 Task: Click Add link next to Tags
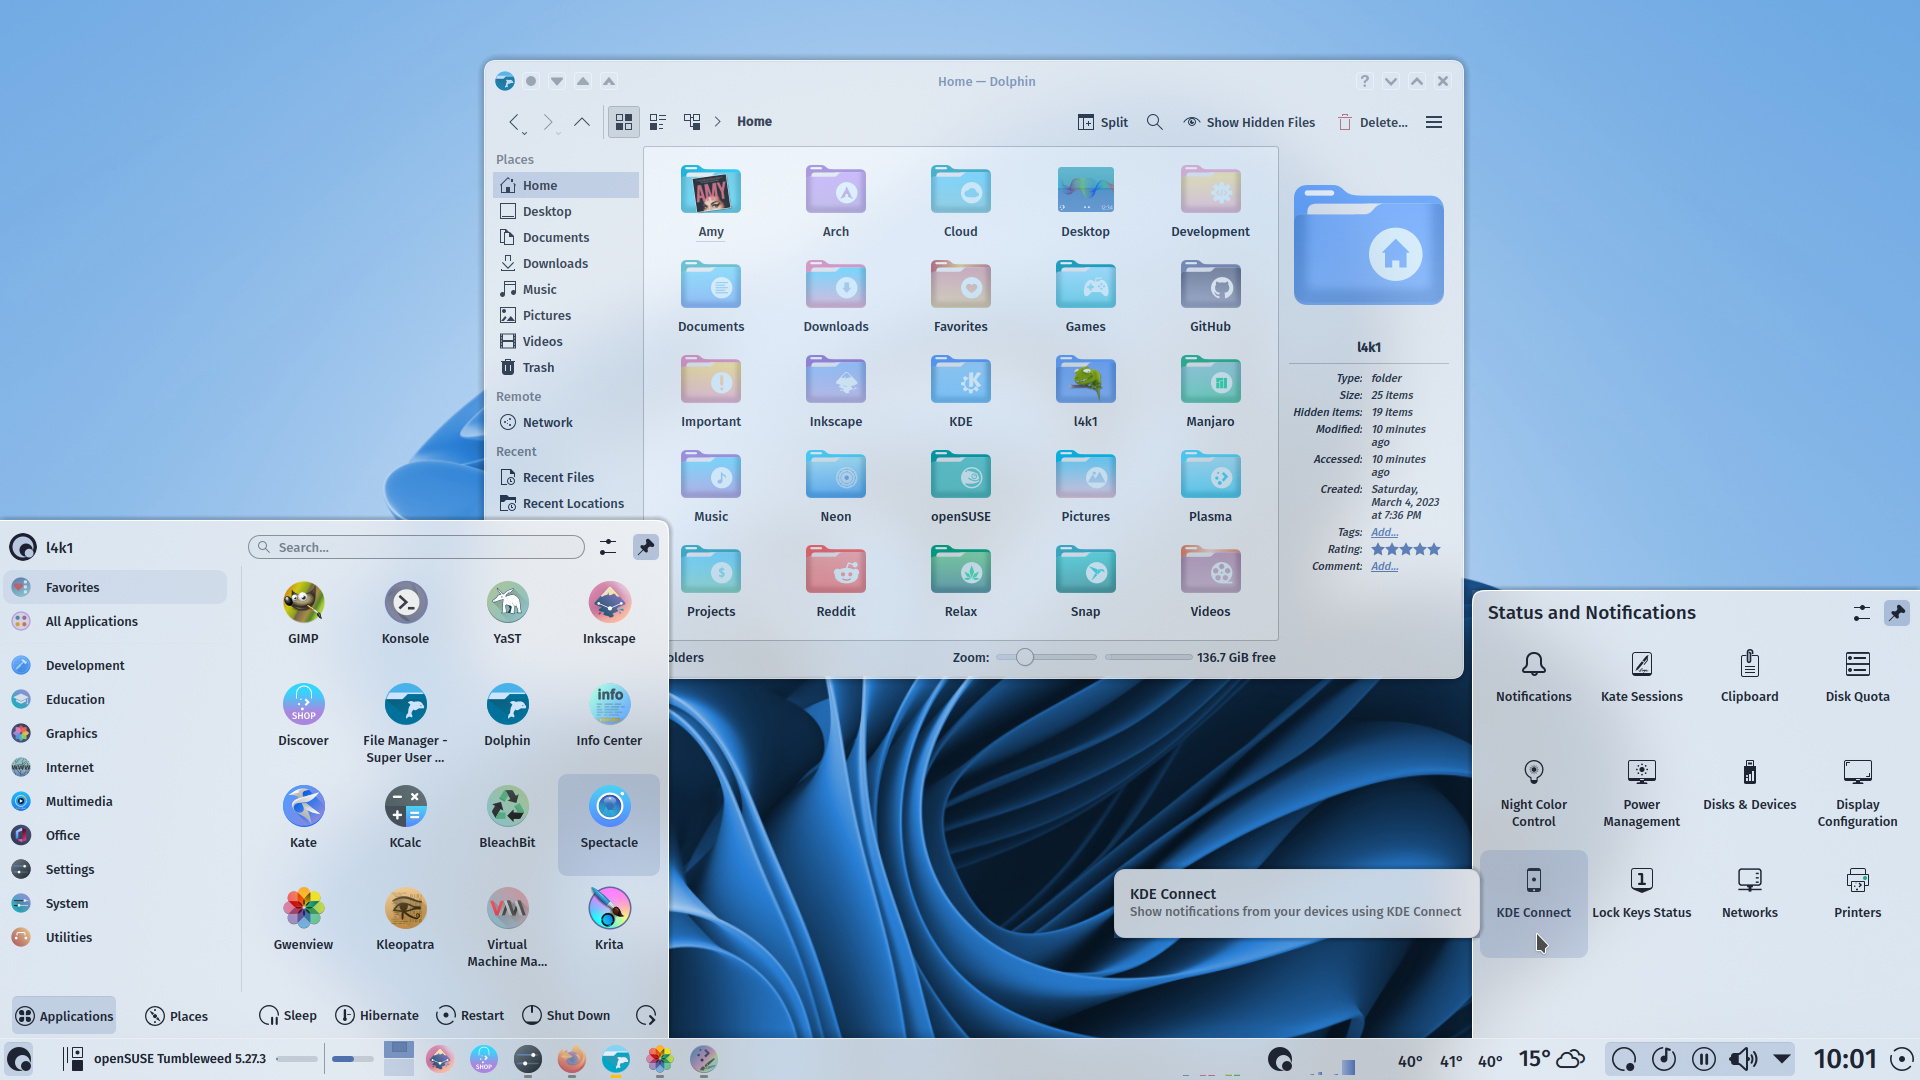(1384, 532)
